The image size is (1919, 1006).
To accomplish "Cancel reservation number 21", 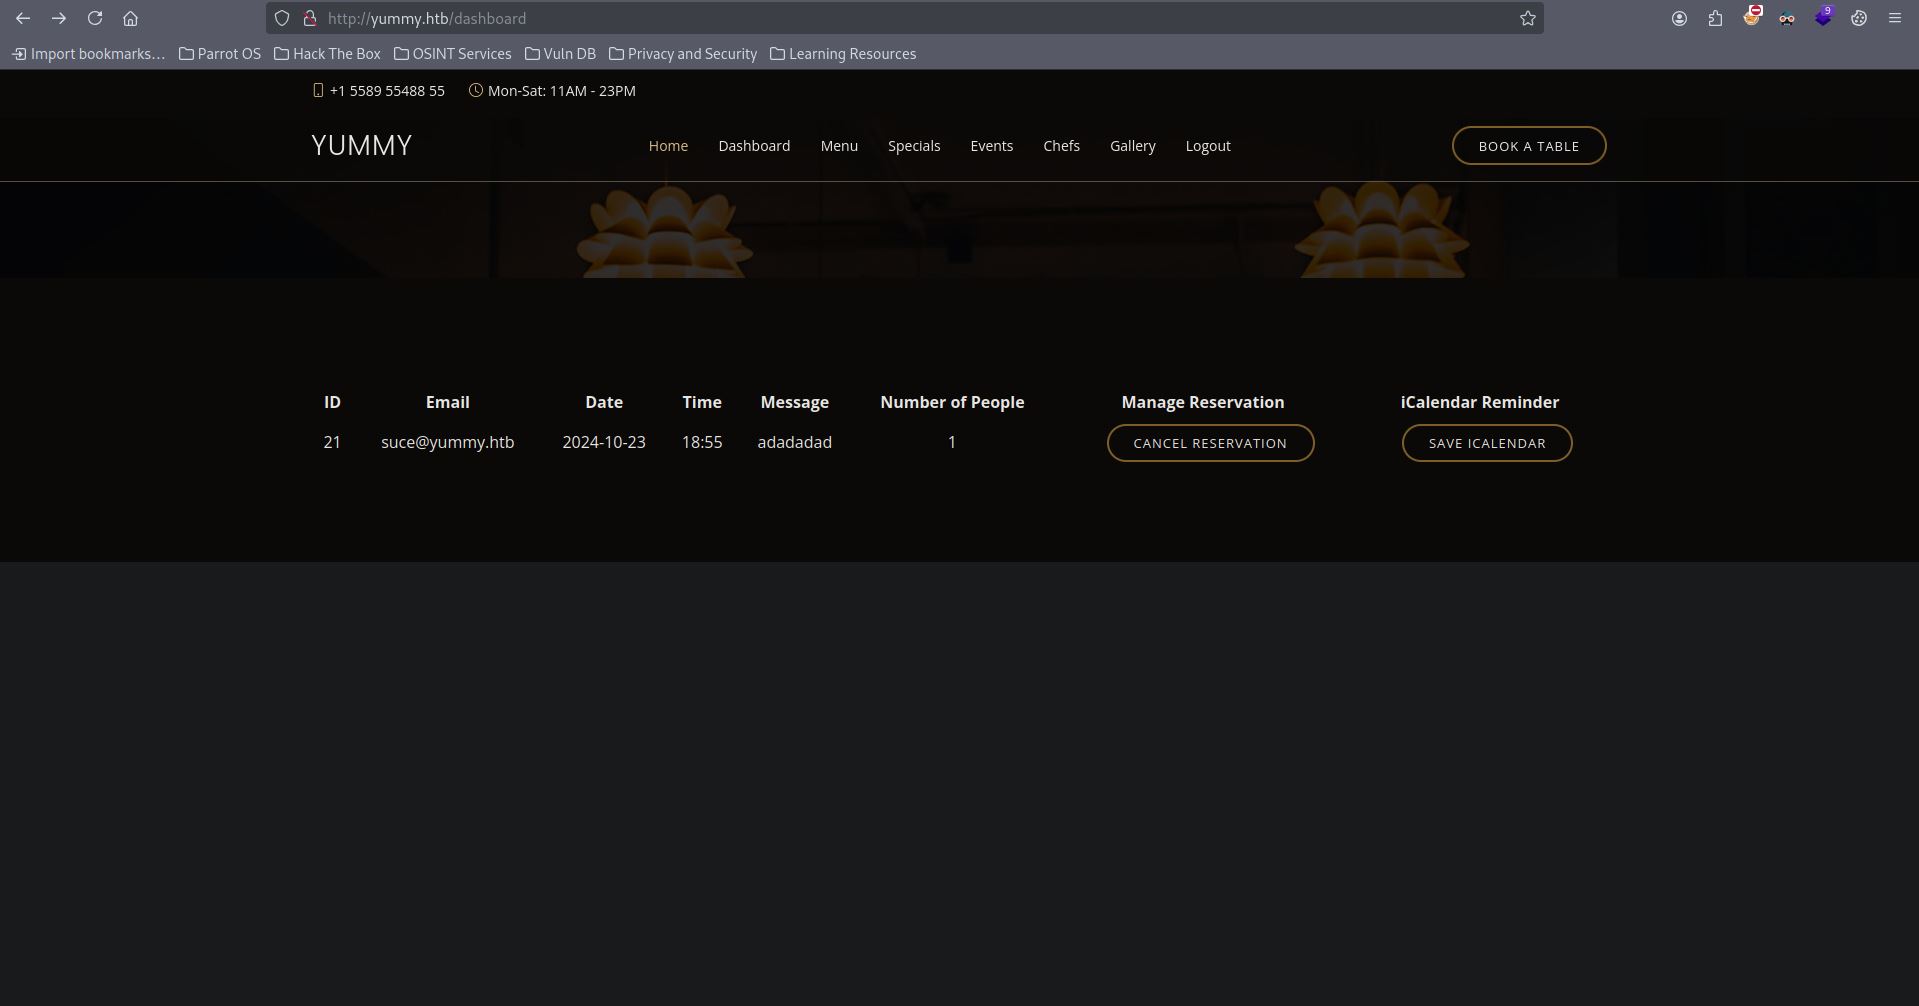I will 1210,443.
